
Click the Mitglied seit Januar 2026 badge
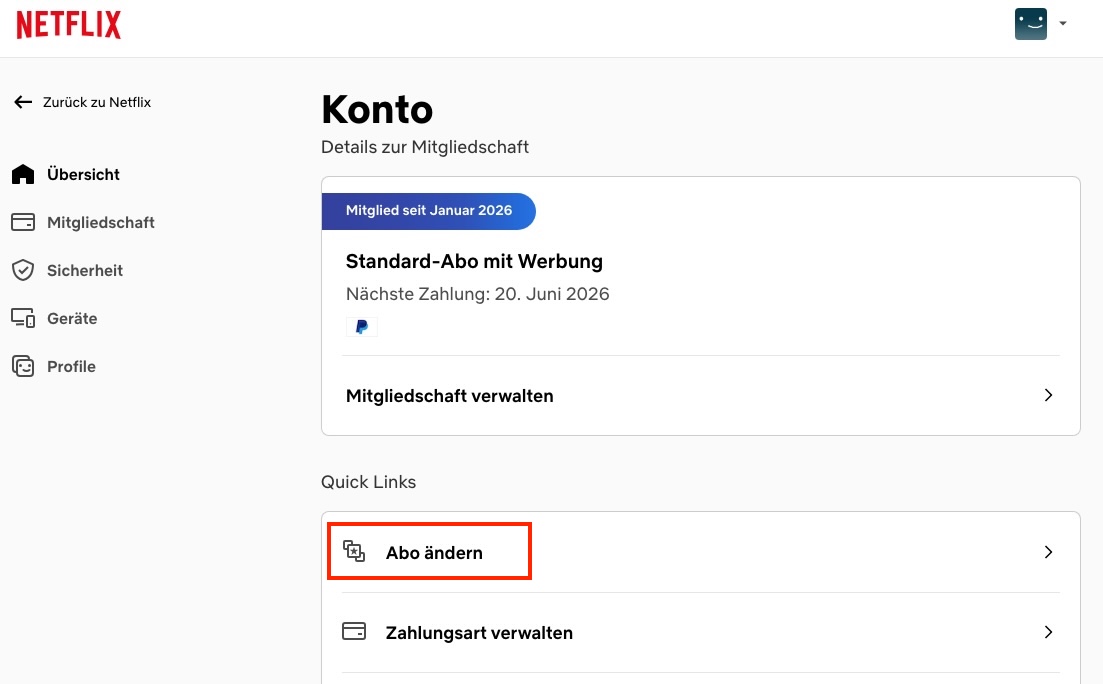[428, 210]
